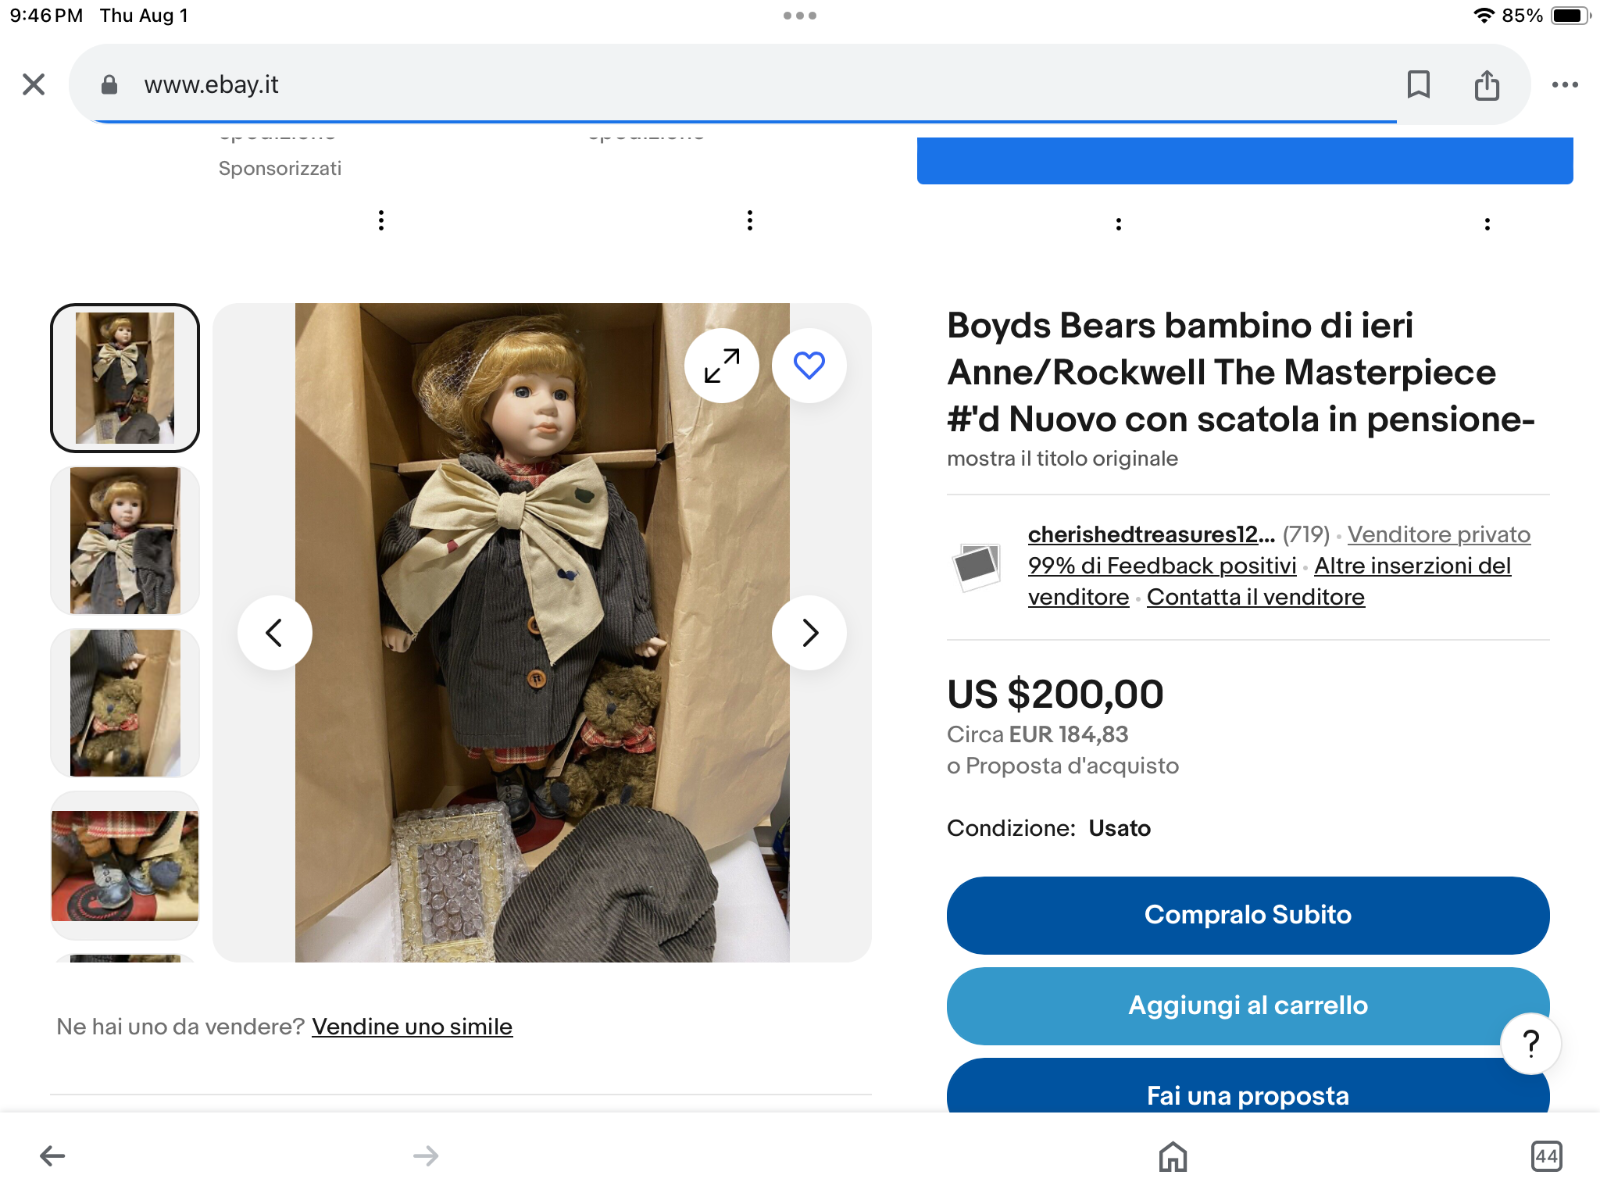Click 'Contatta il venditore' link

click(1255, 597)
